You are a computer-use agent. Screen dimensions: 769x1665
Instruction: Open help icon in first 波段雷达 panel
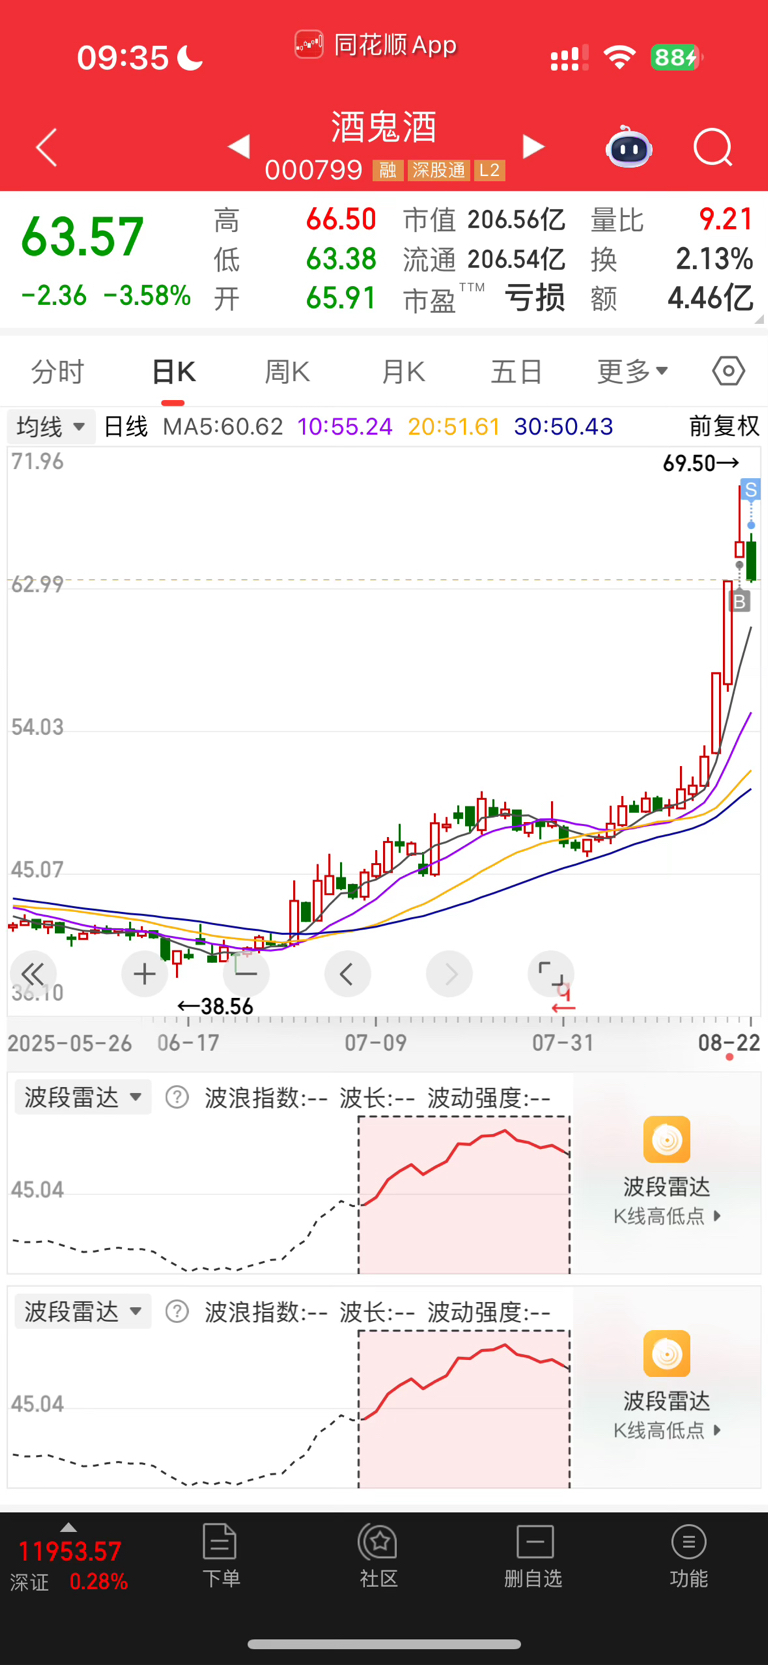(177, 1097)
